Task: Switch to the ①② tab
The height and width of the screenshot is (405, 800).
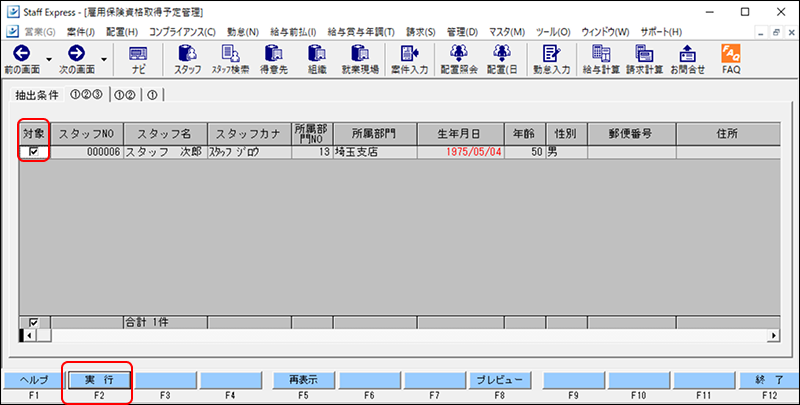Action: pyautogui.click(x=125, y=95)
